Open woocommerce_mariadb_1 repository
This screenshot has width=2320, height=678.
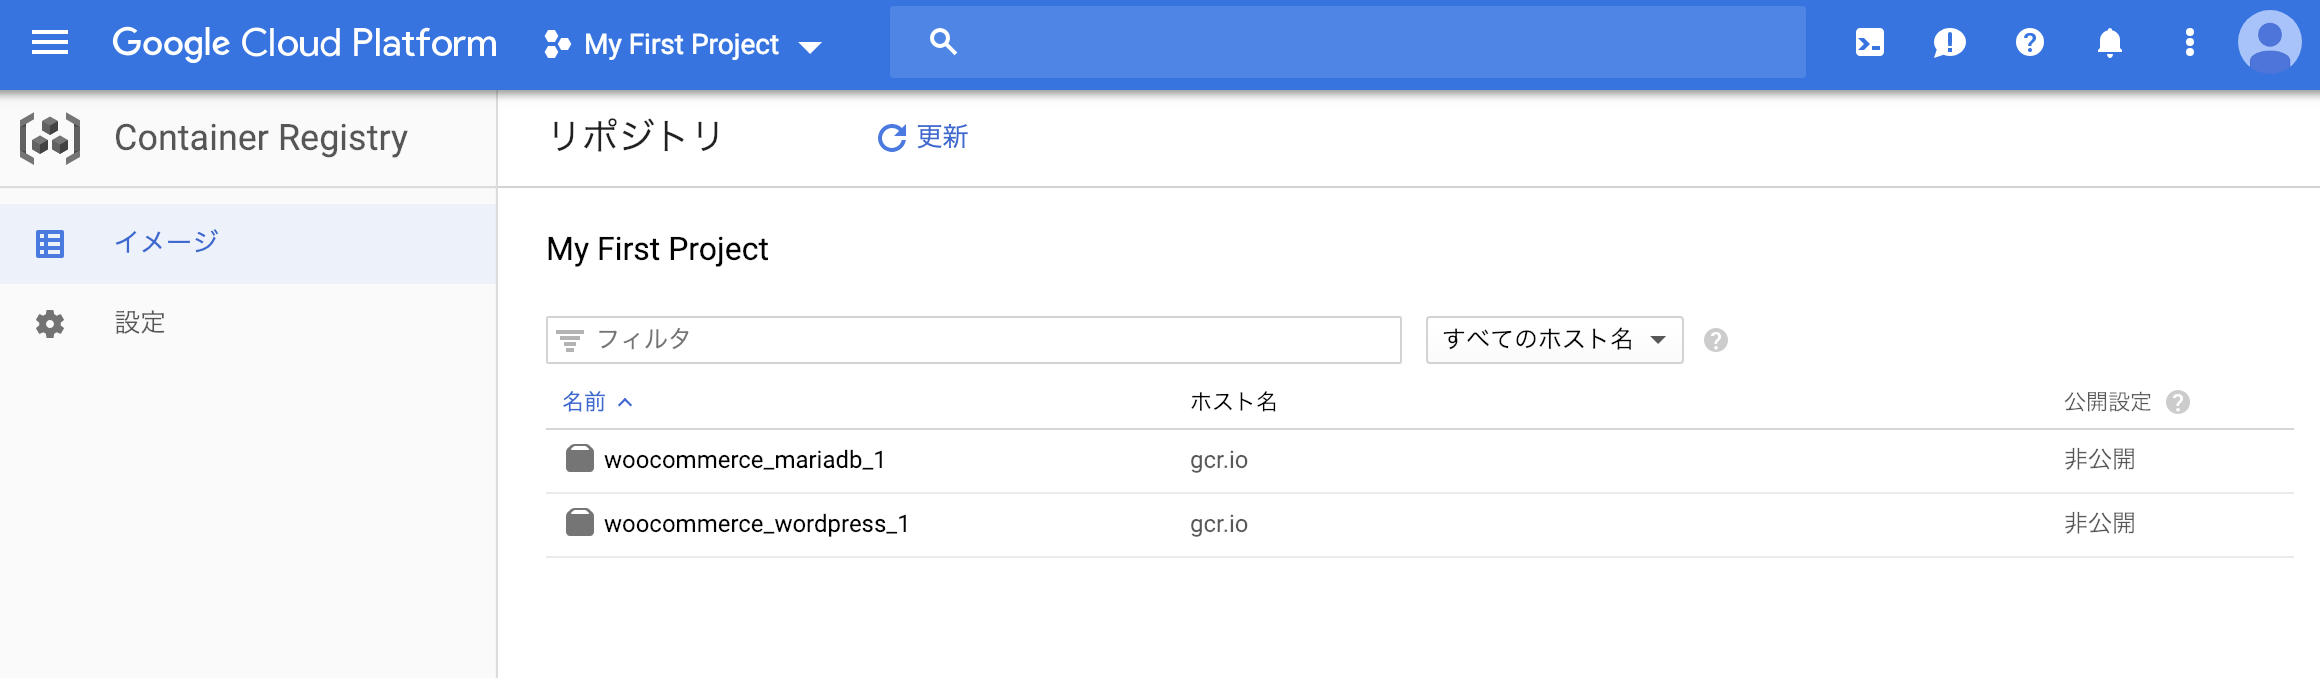(744, 460)
